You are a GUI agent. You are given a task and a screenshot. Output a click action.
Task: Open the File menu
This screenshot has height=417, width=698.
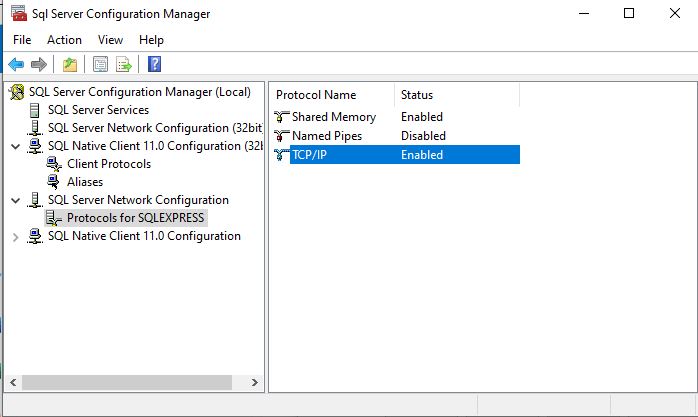click(22, 40)
